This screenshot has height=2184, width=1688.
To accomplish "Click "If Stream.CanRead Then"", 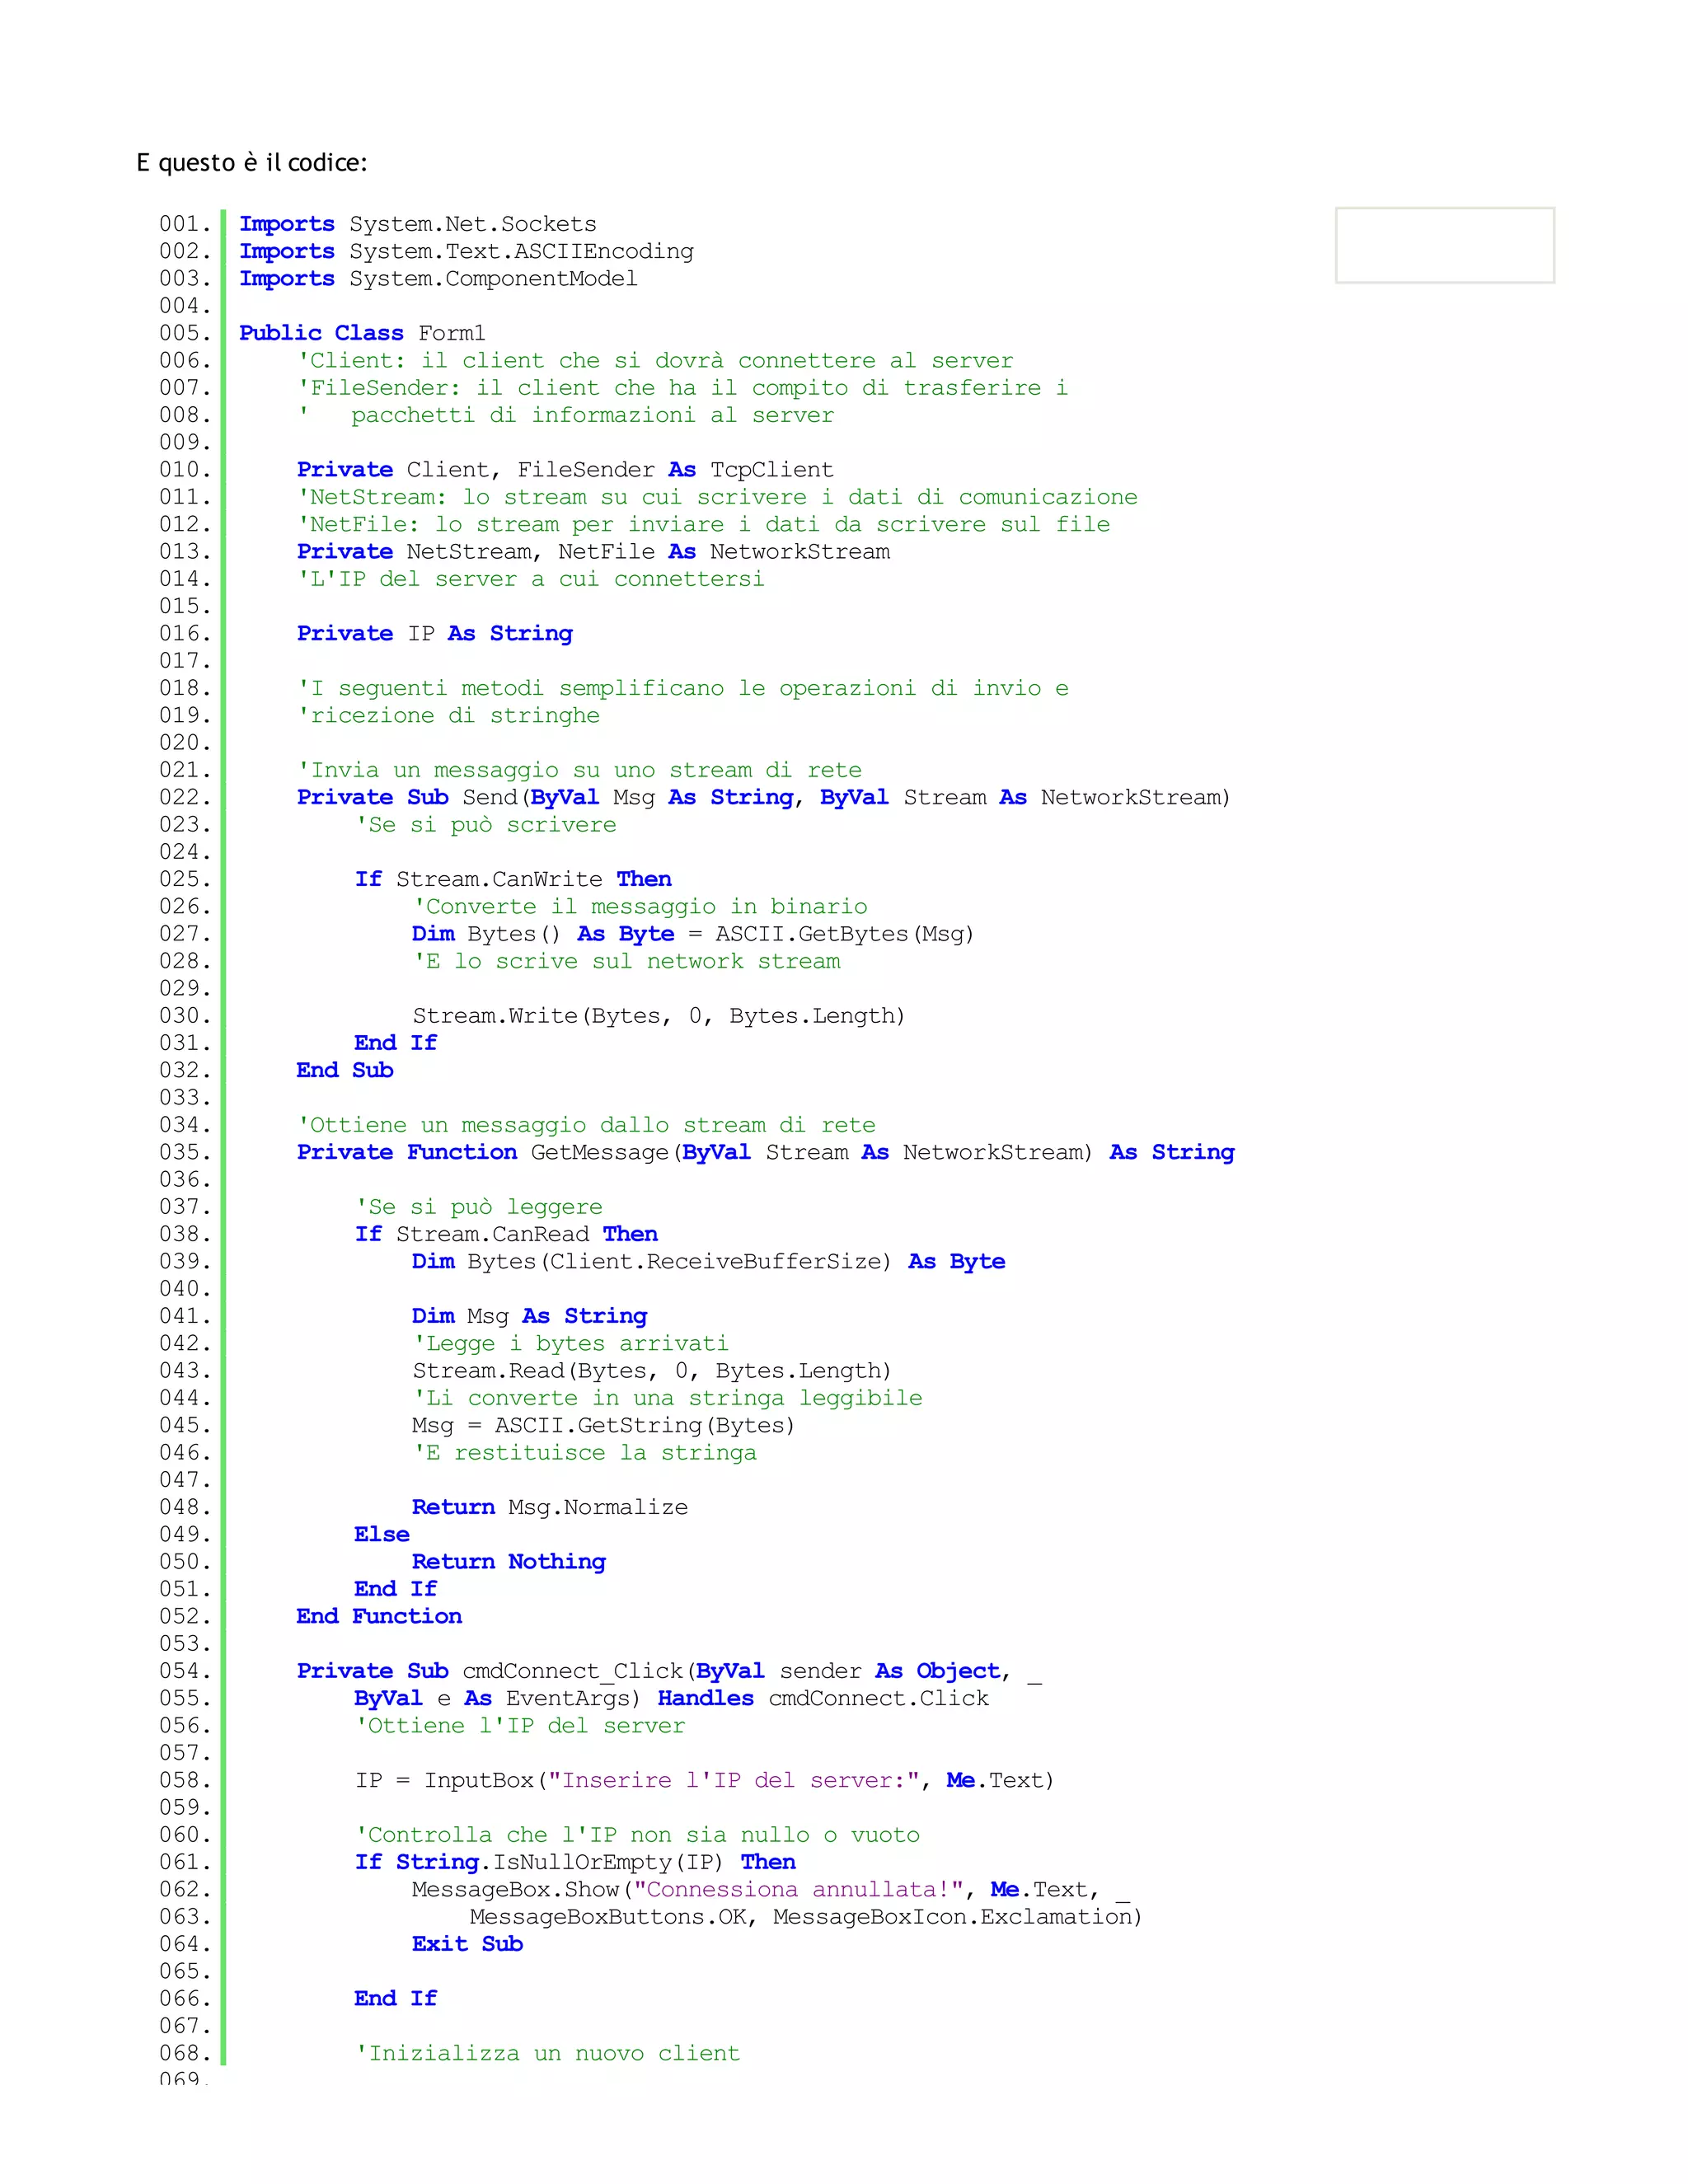I will [x=506, y=1234].
